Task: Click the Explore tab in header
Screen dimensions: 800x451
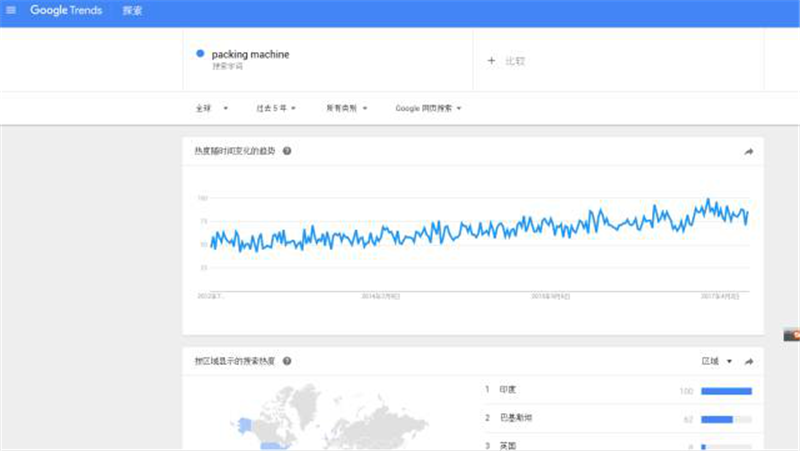Action: (131, 10)
